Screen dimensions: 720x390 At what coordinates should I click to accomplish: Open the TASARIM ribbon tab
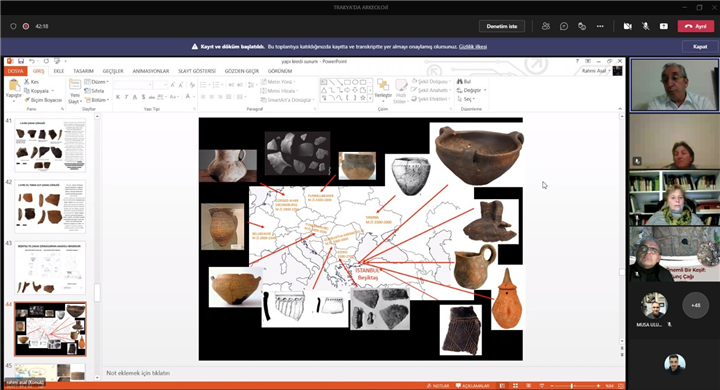(84, 71)
